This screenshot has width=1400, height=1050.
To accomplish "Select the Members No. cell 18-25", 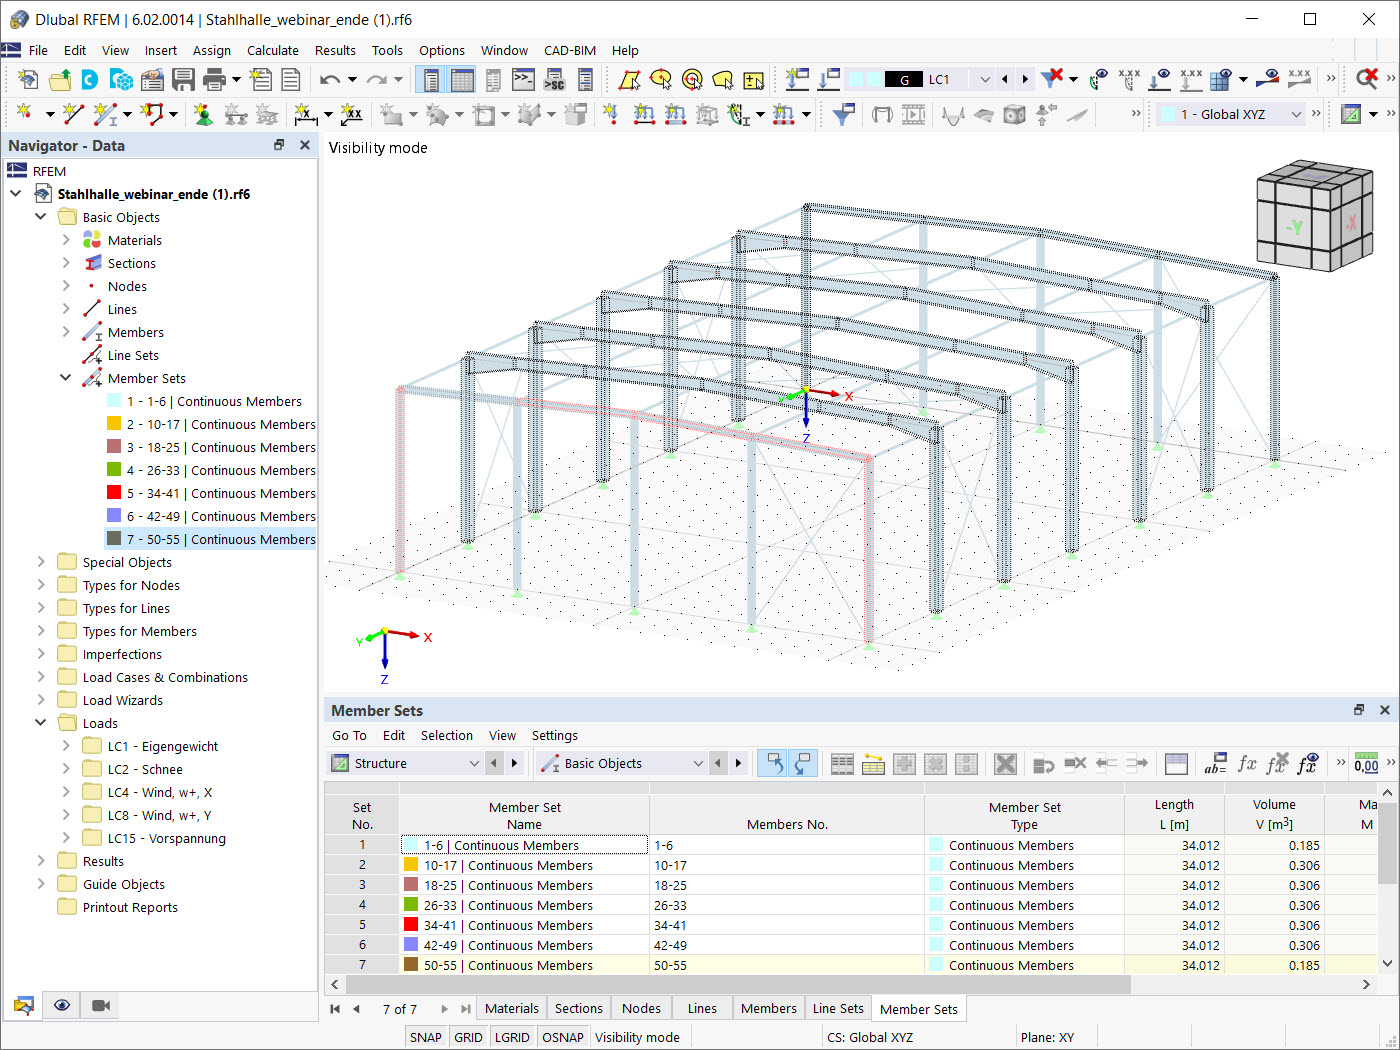I will (x=787, y=885).
